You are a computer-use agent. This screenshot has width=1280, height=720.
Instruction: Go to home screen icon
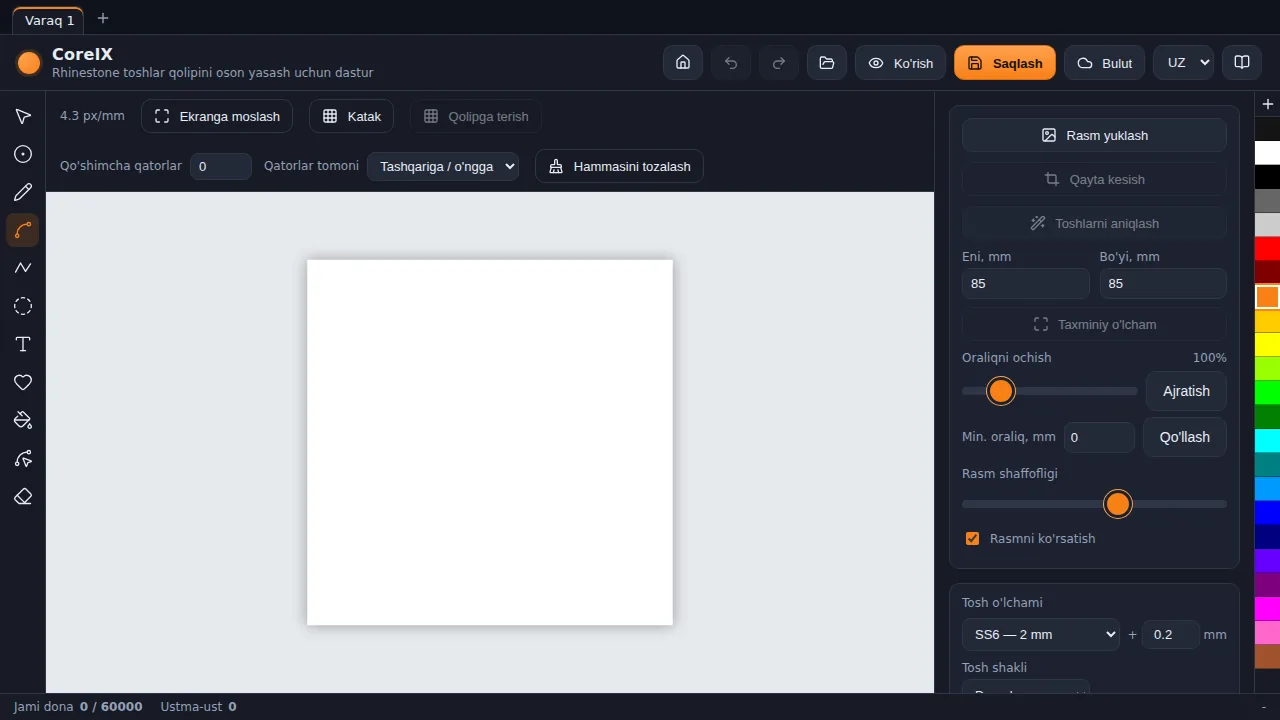click(683, 62)
